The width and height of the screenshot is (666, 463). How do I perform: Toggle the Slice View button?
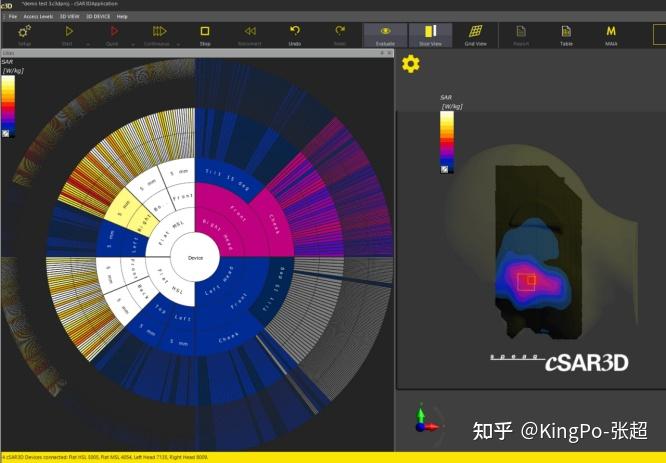tap(430, 34)
